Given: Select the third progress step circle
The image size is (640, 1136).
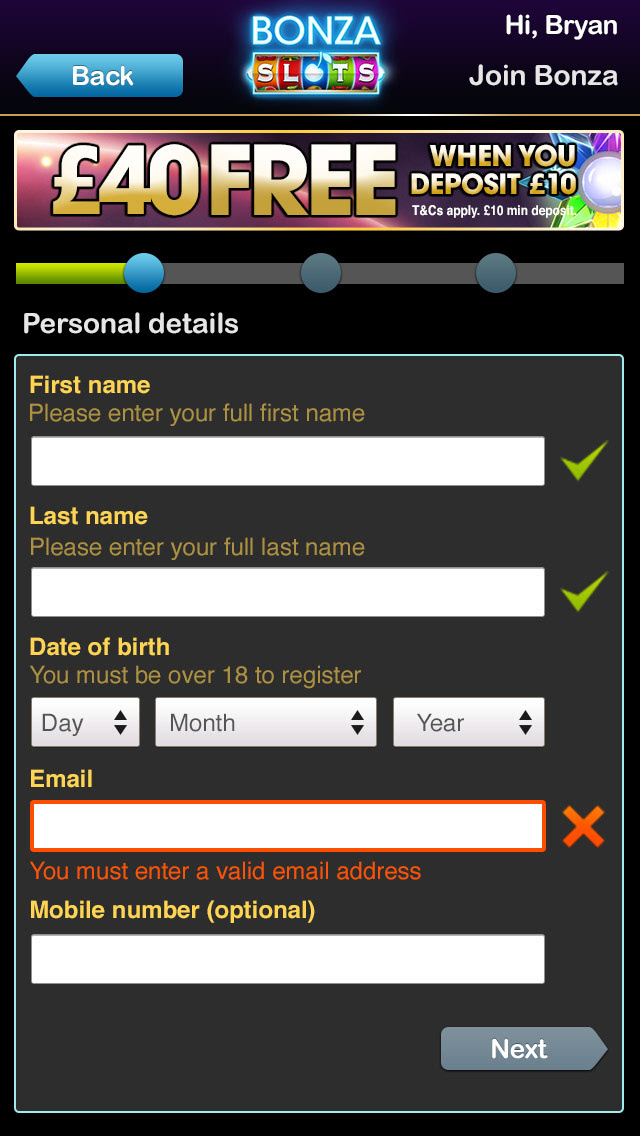Looking at the screenshot, I should (496, 273).
